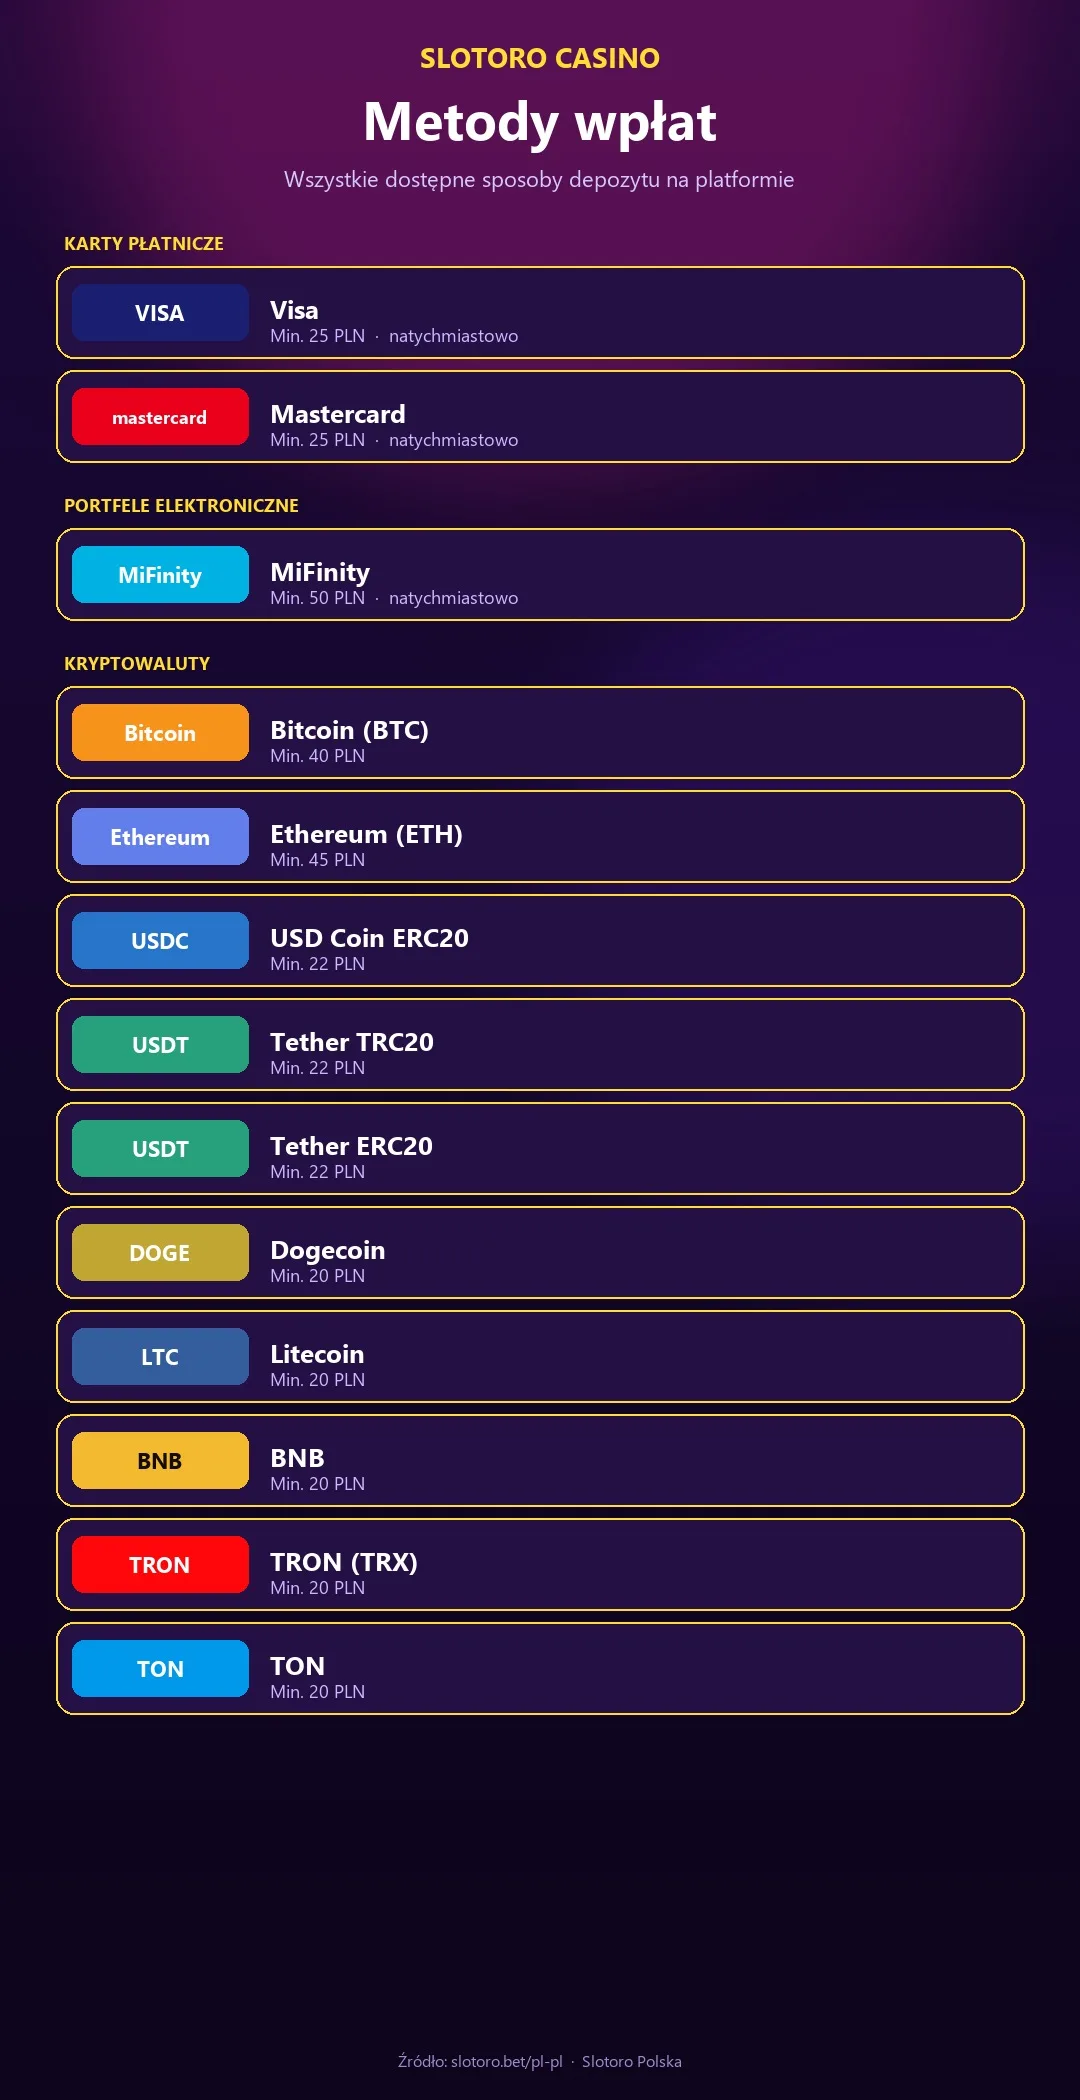Click the SLOTORO CASINO title text

click(540, 58)
